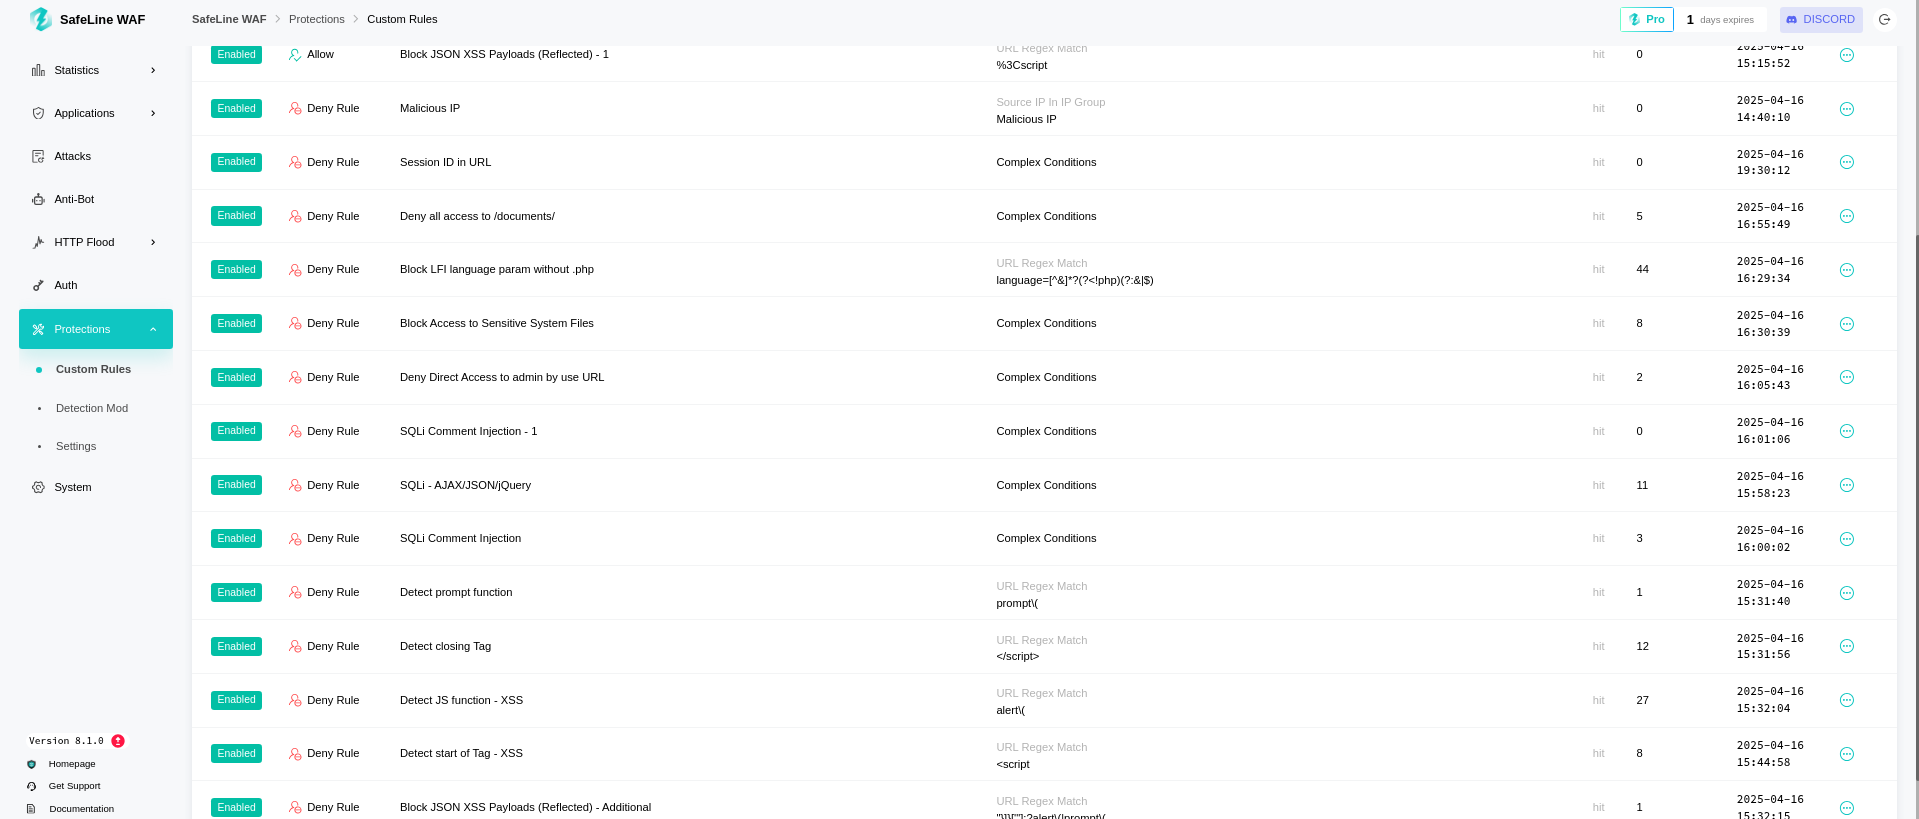
Task: Click the 'Version 8.1.0' text
Action: point(66,741)
